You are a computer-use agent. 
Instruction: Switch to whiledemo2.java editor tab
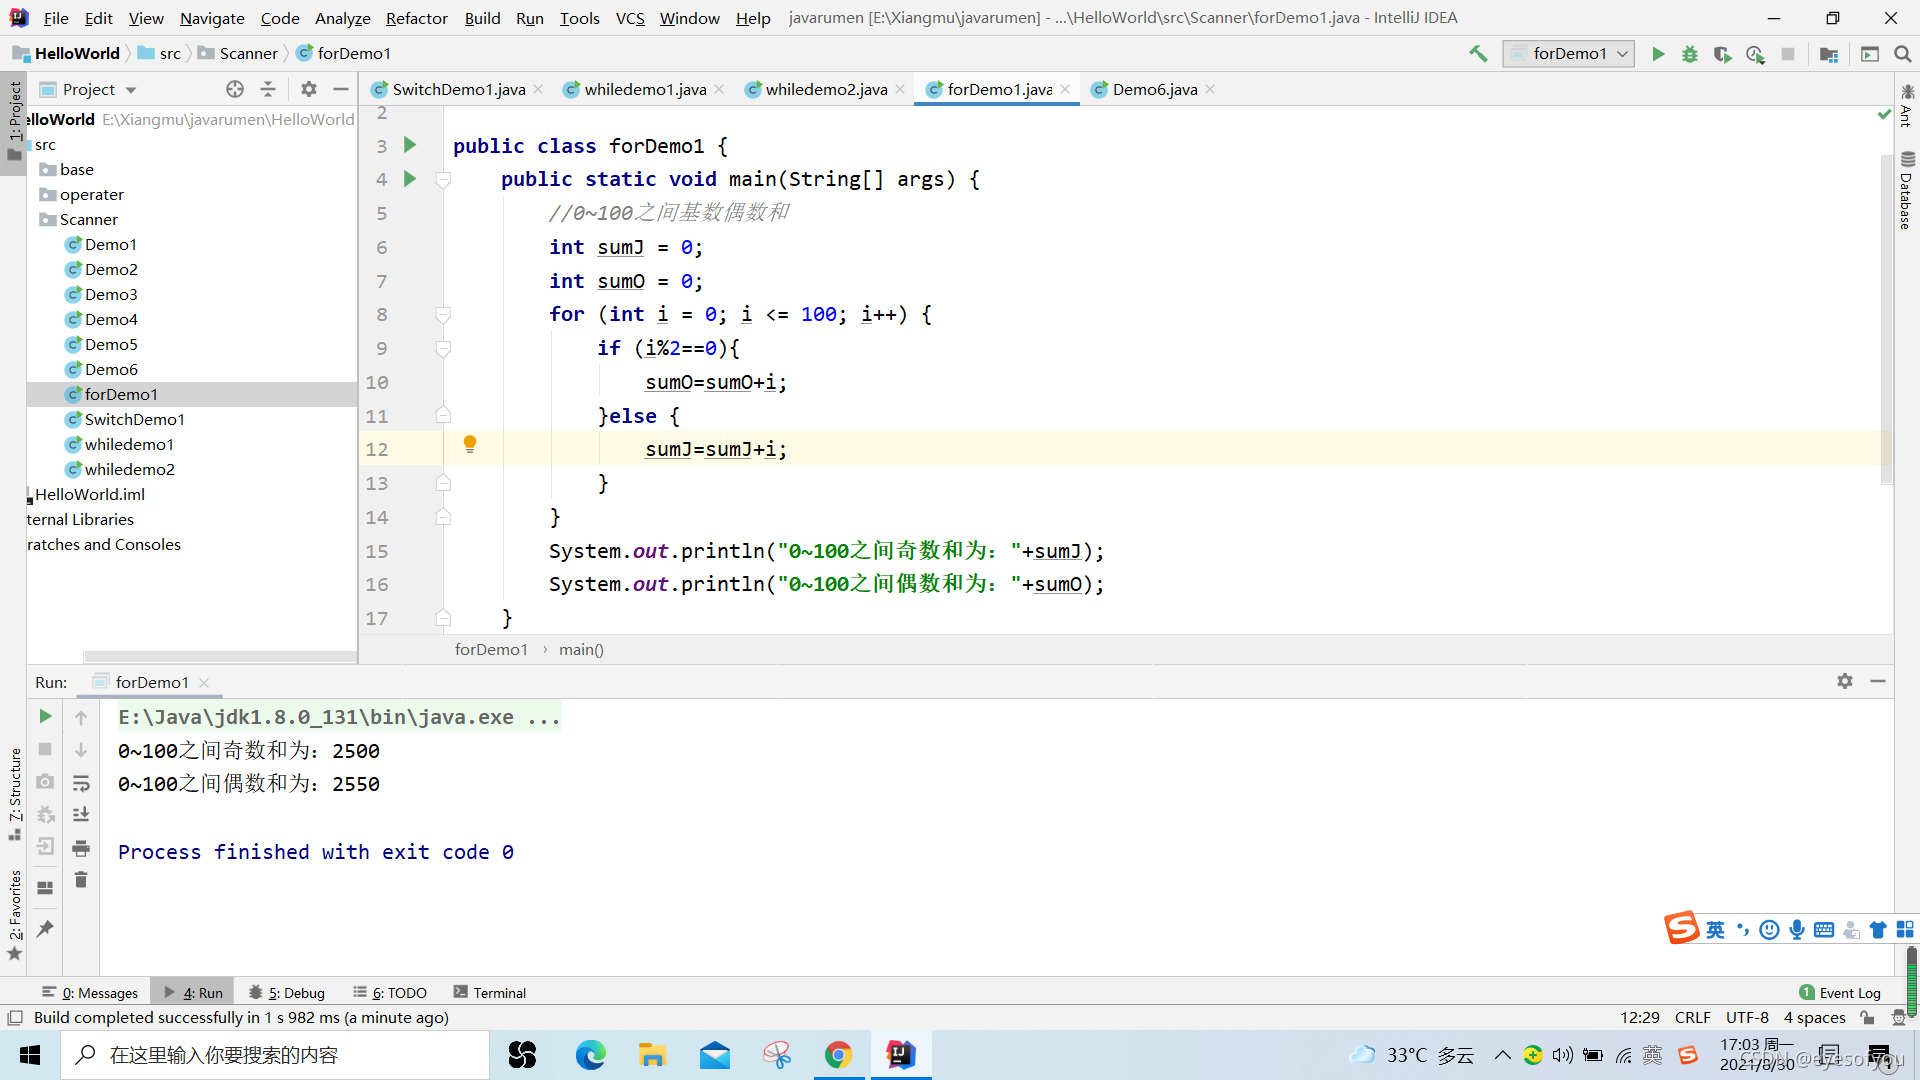tap(826, 89)
